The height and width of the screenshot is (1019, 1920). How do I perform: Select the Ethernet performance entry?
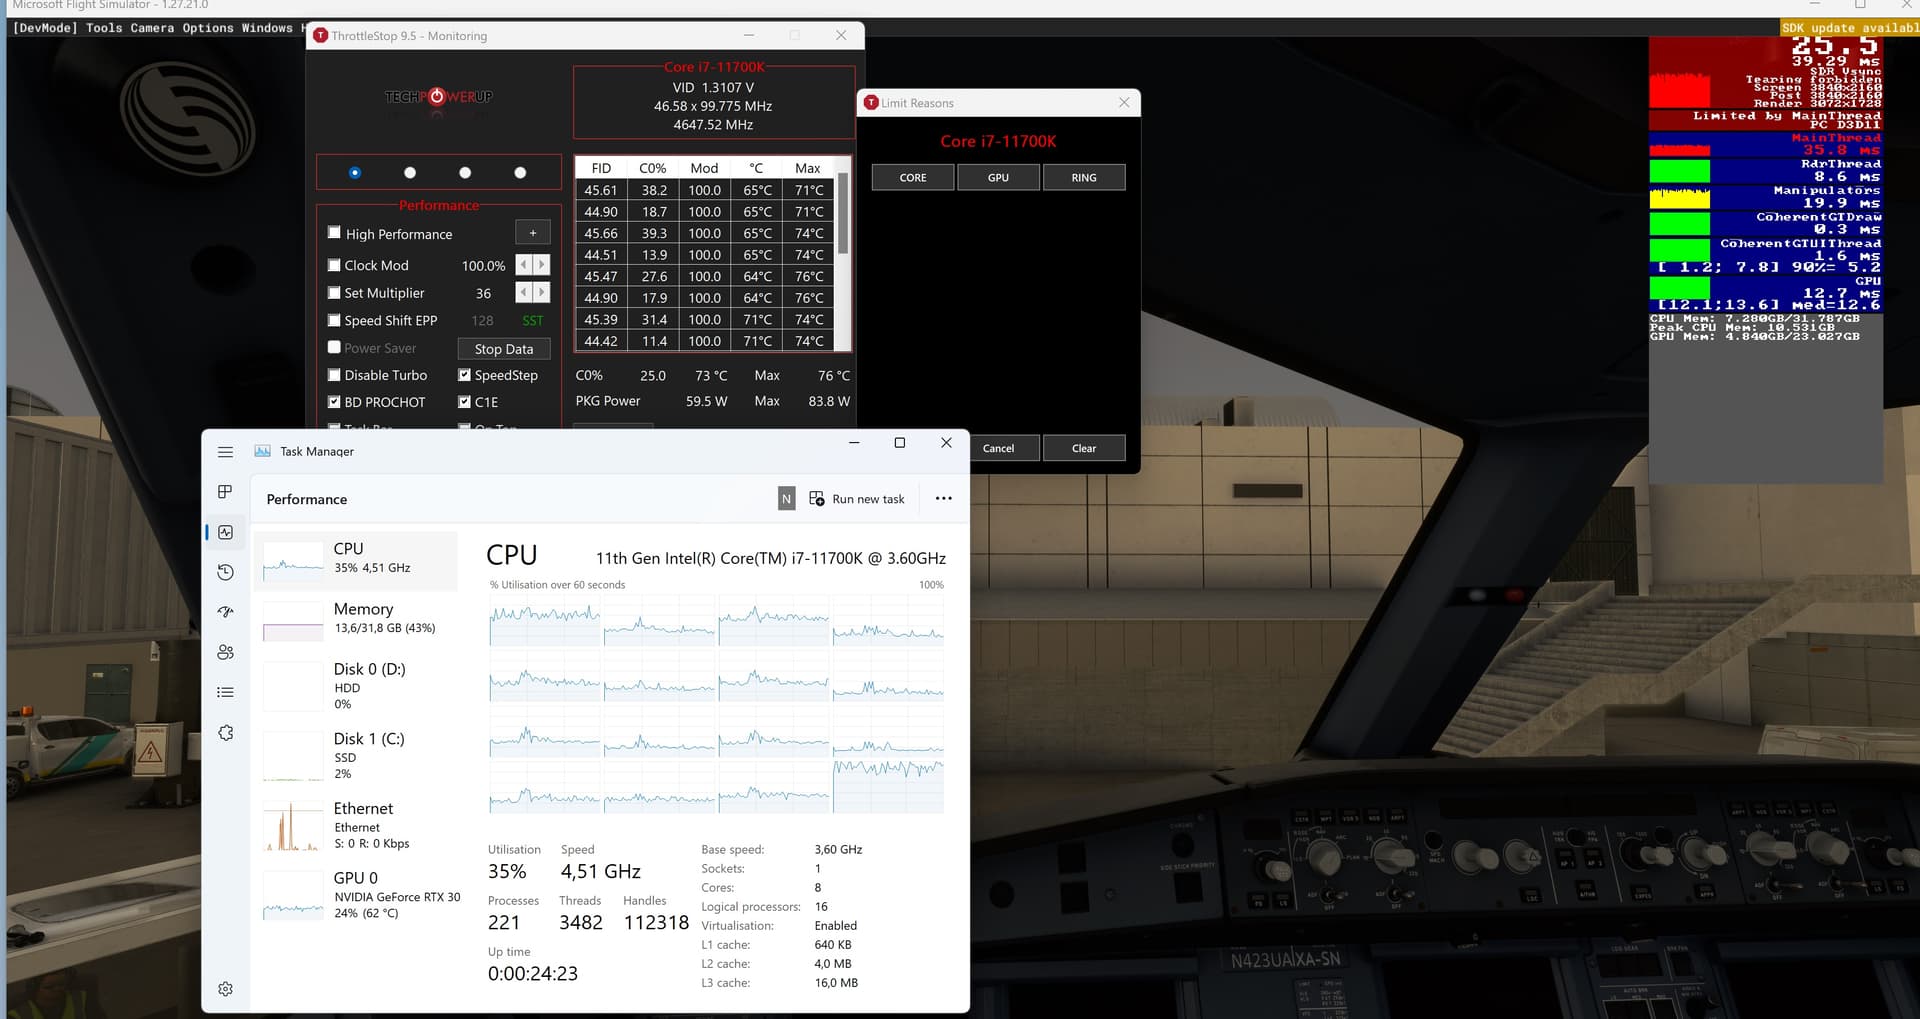(x=356, y=825)
